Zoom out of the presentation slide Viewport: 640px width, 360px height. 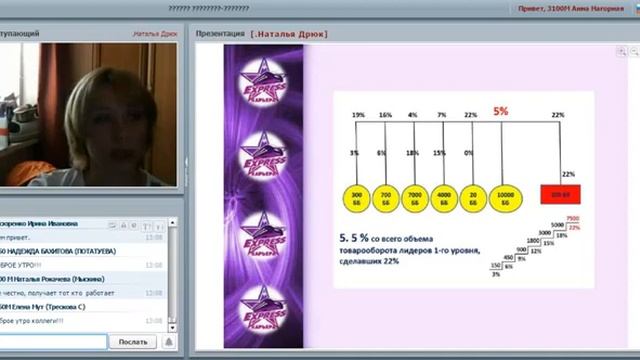pyautogui.click(x=635, y=52)
